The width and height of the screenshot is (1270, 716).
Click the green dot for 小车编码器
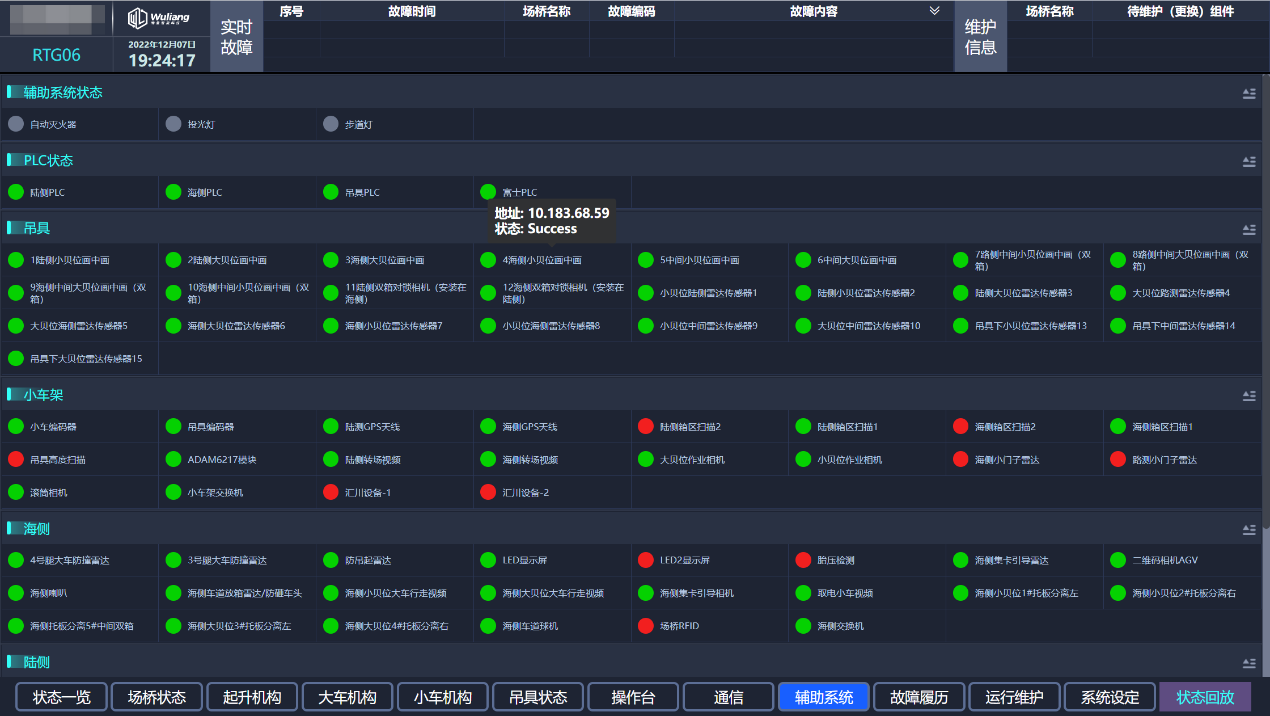point(16,427)
